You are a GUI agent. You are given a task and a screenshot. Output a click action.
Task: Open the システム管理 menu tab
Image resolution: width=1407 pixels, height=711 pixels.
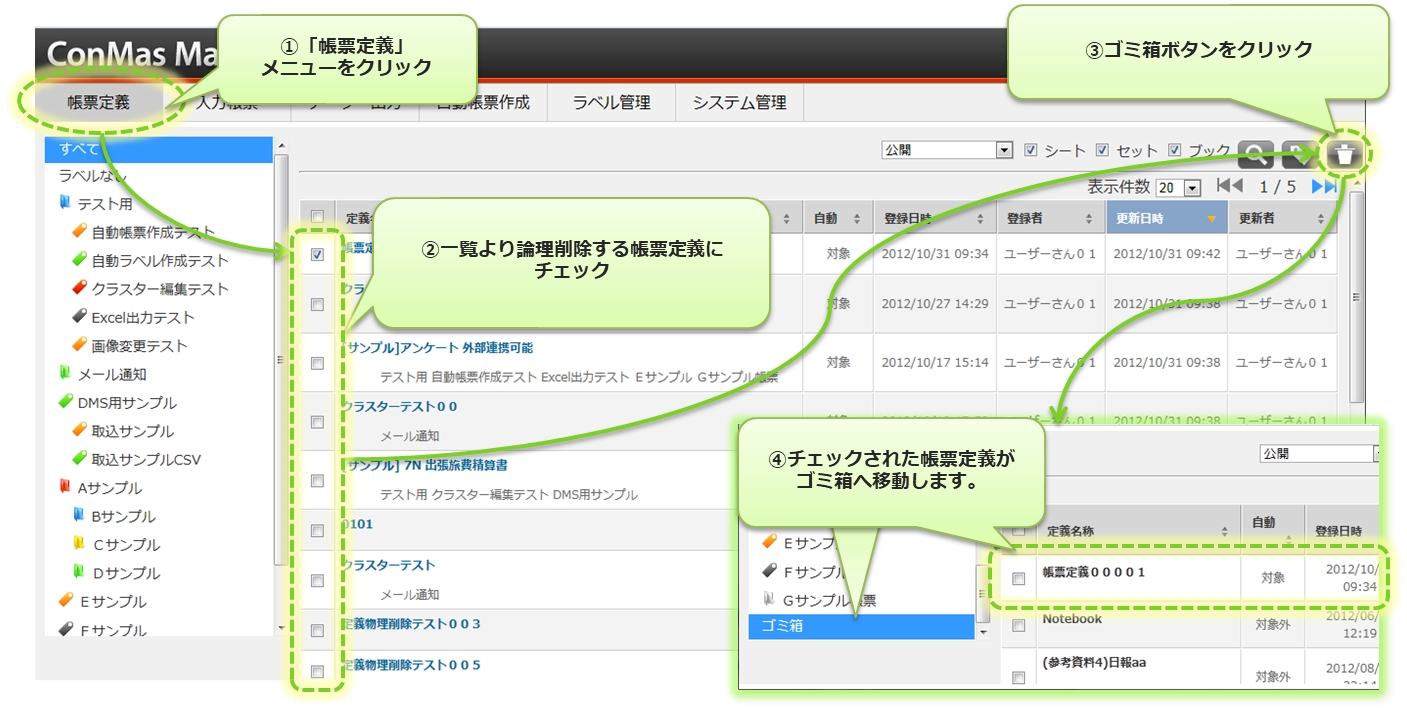[x=739, y=102]
